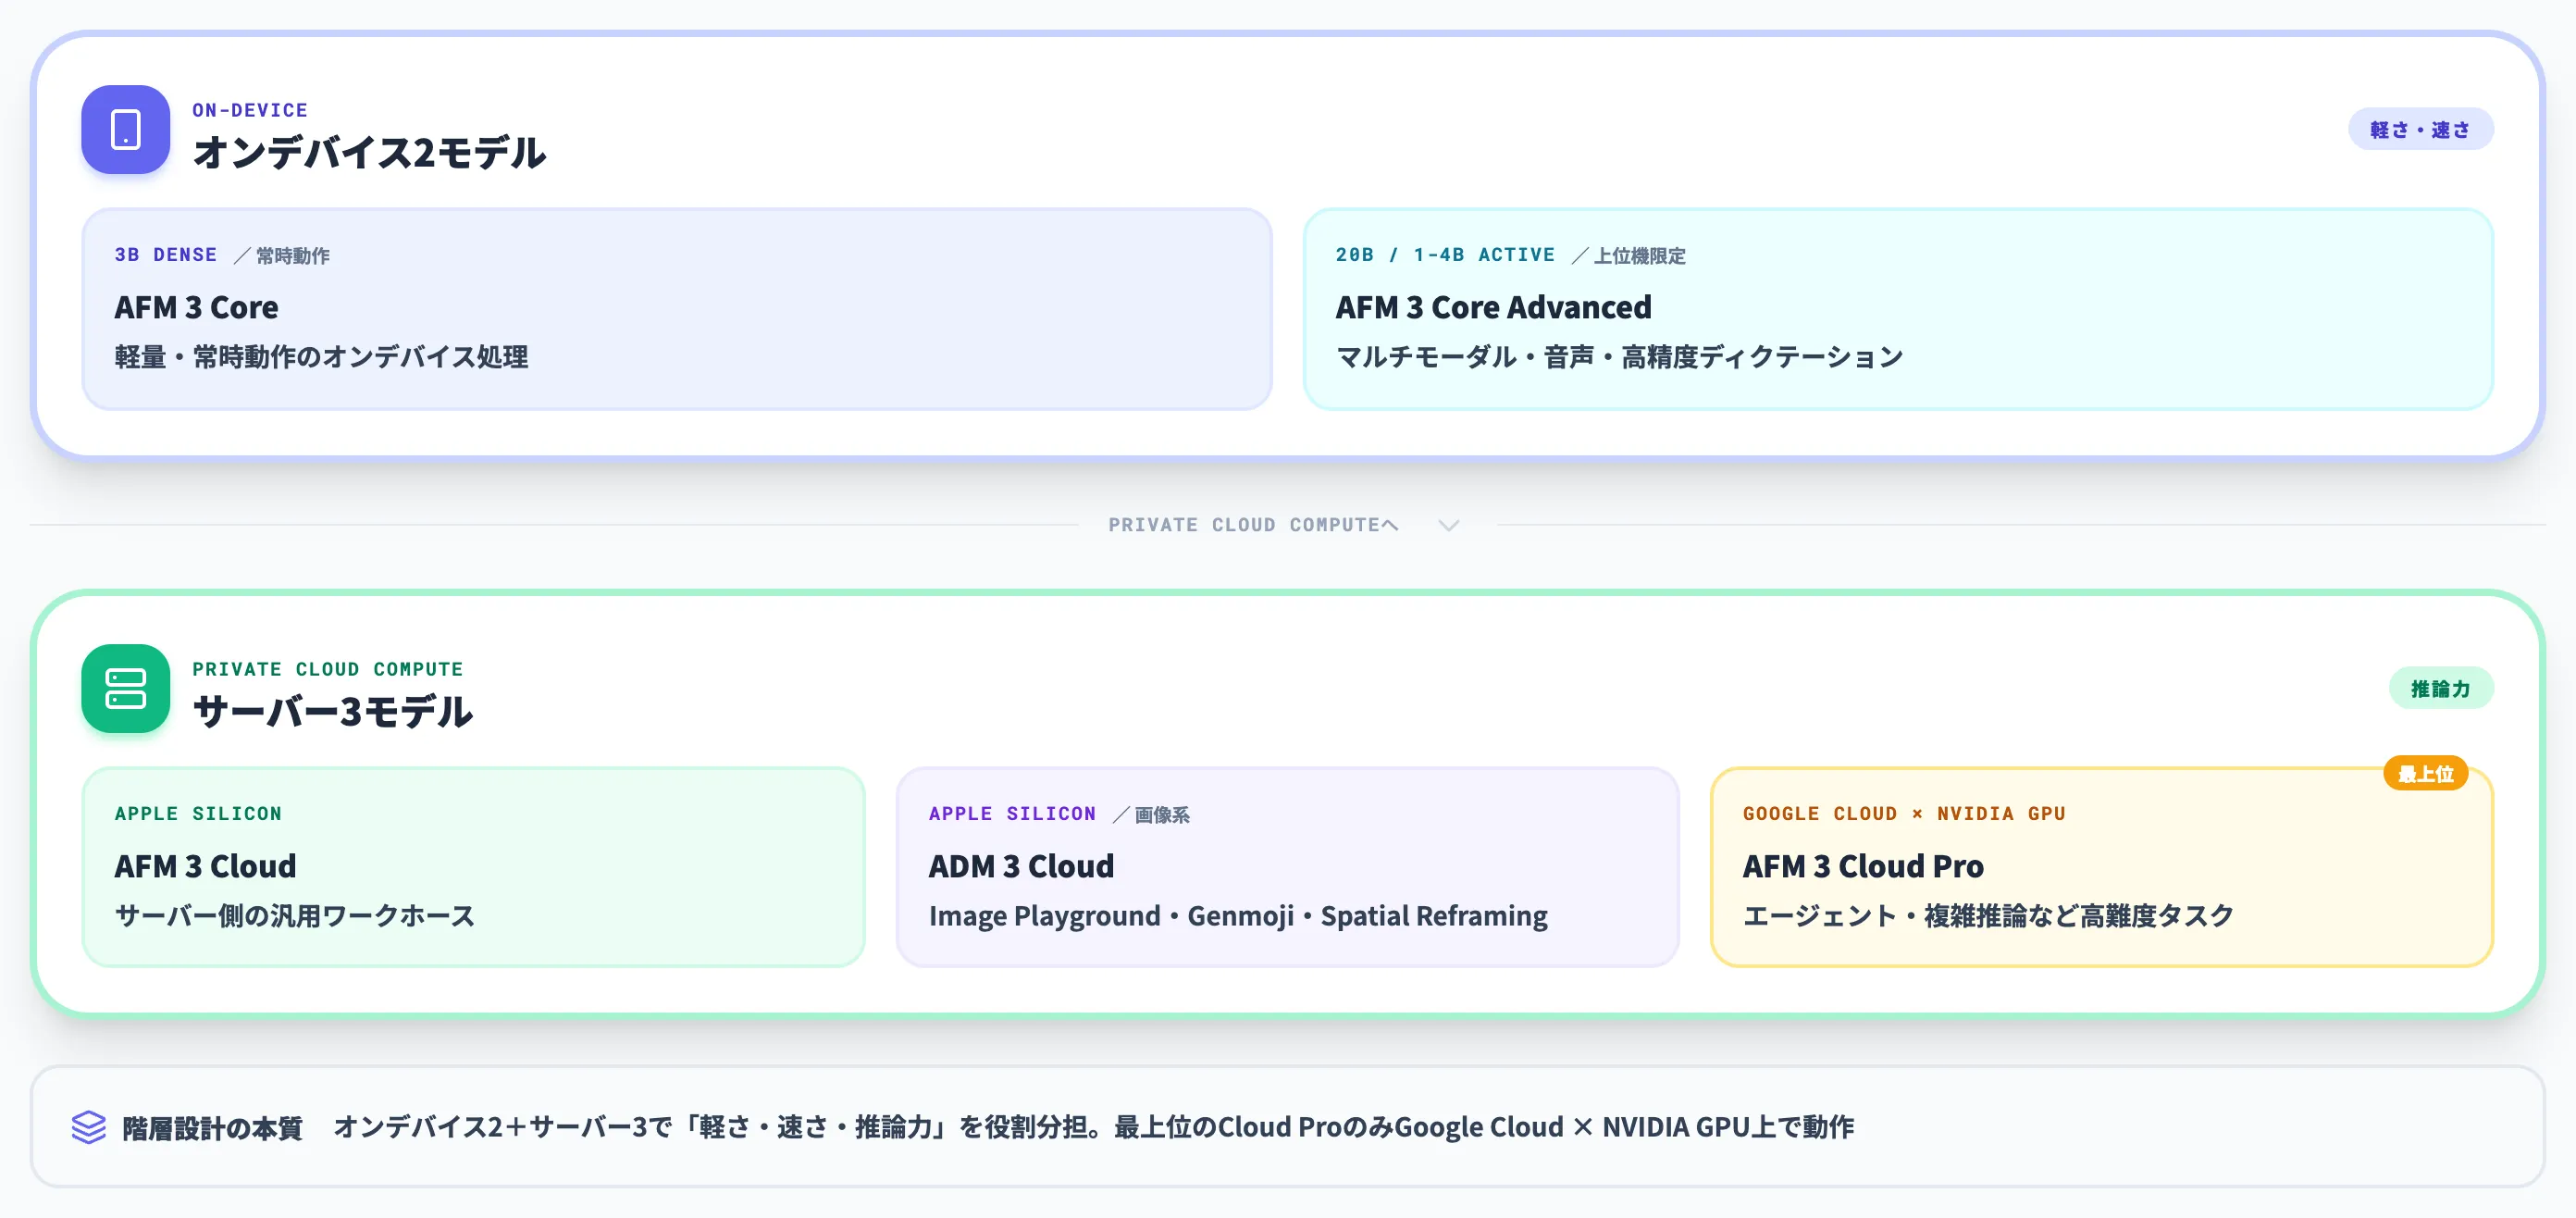The height and width of the screenshot is (1218, 2576).
Task: Open the AFM 3 Cloud card title
Action: [x=205, y=866]
